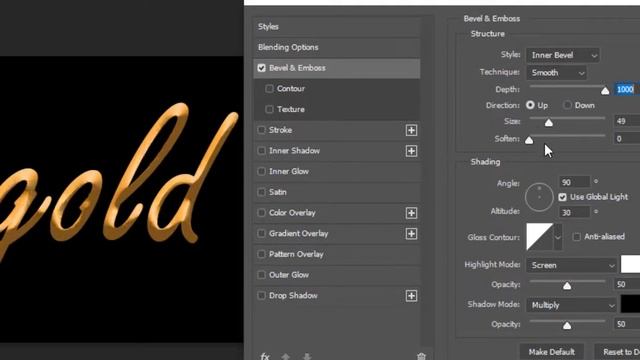Open the Highlight Mode dropdown showing Screen
The image size is (640, 360).
tap(571, 265)
